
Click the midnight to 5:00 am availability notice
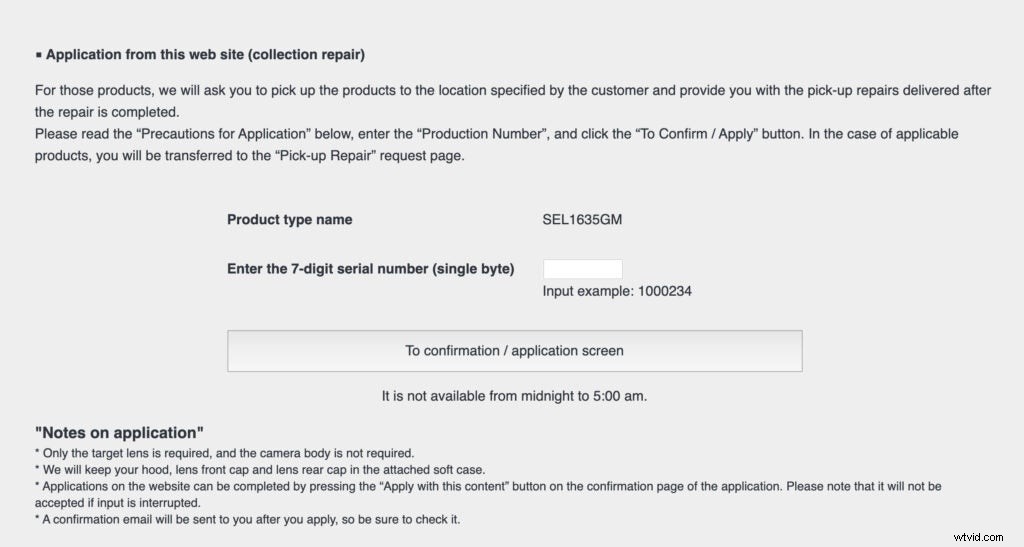(x=514, y=396)
